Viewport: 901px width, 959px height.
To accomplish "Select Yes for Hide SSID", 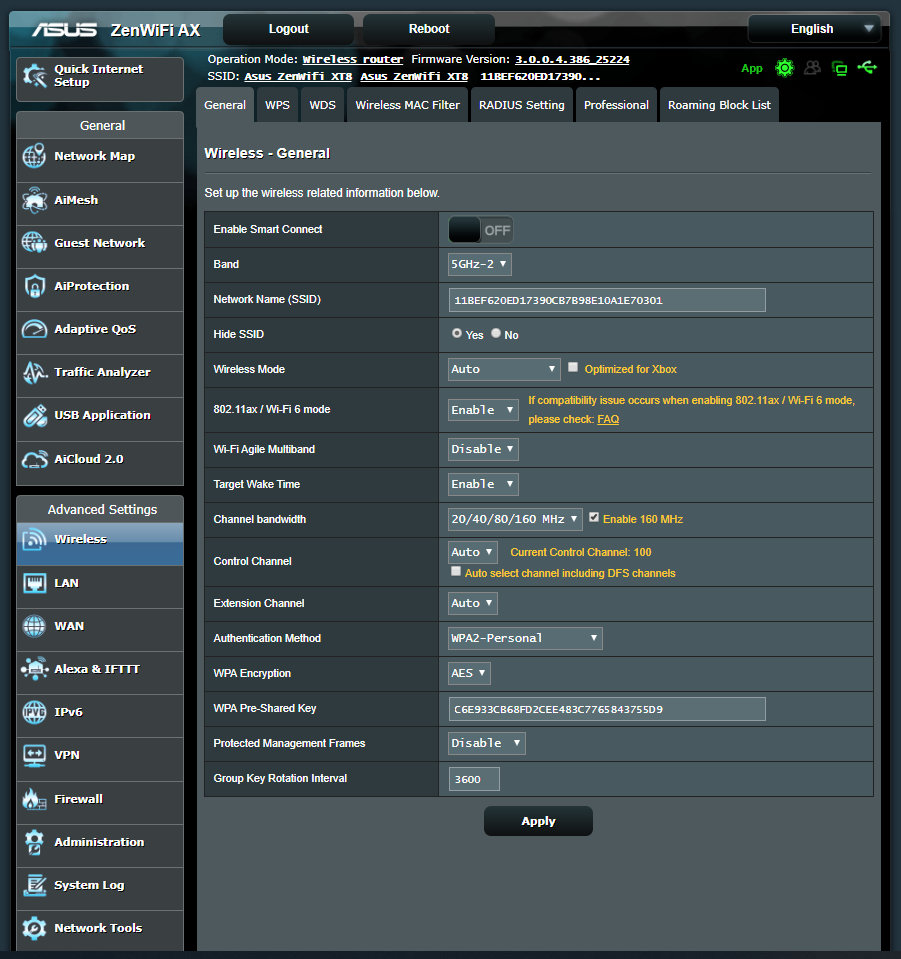I will (457, 333).
